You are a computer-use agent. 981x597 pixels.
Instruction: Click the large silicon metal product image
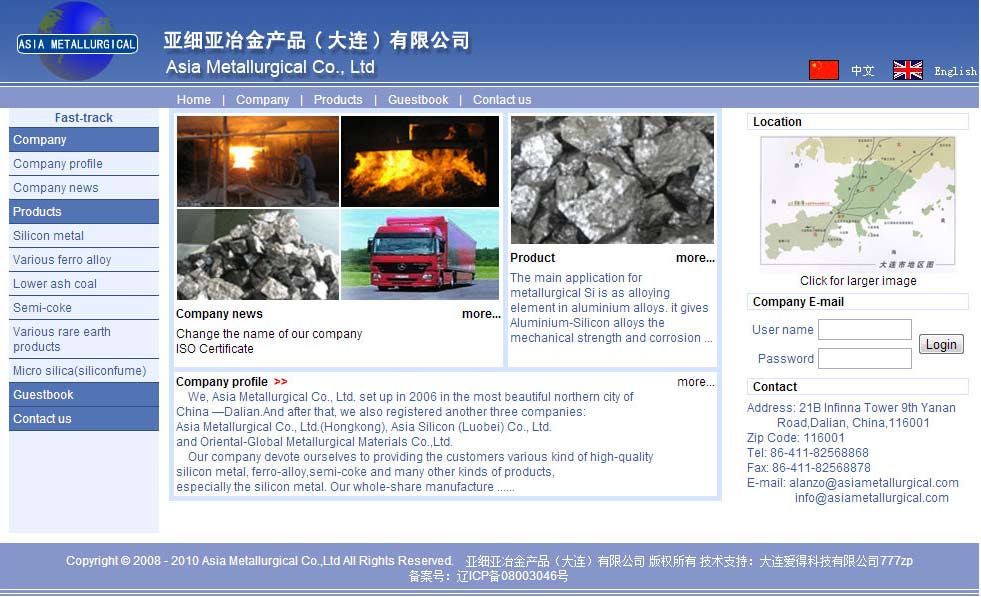[x=612, y=180]
